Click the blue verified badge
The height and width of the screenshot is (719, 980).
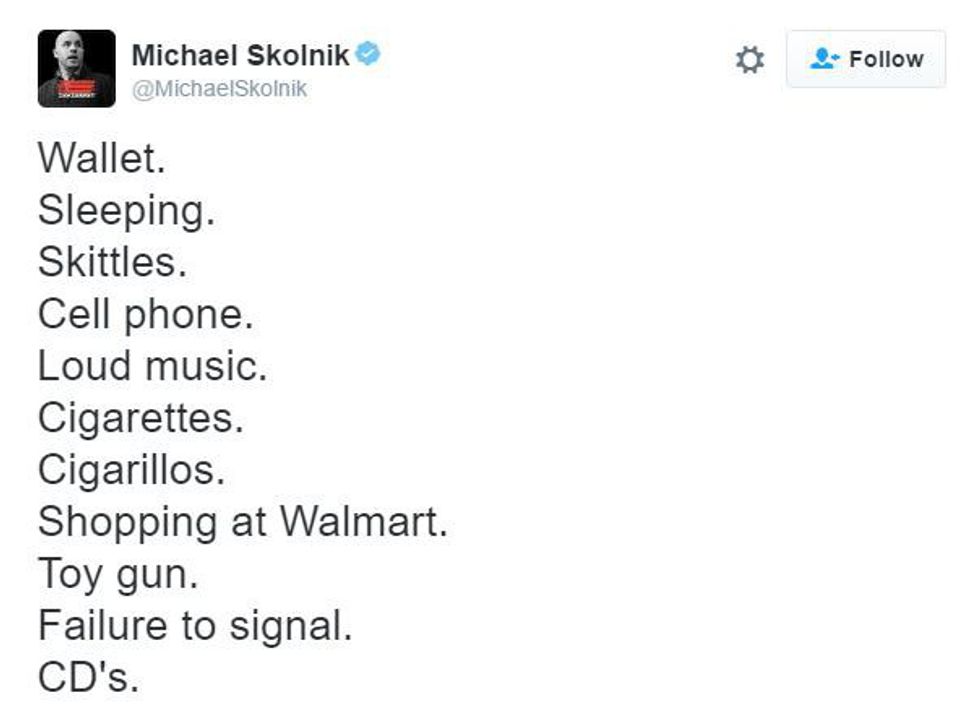(368, 55)
